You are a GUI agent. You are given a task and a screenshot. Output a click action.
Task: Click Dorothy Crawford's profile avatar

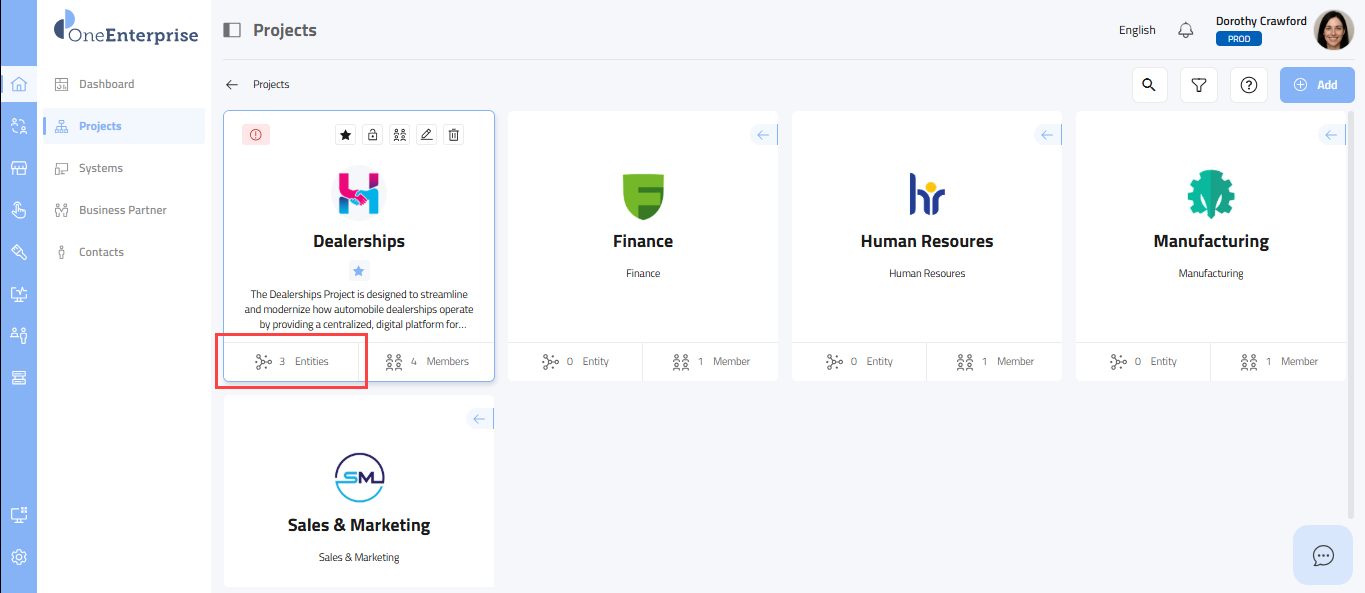point(1333,30)
